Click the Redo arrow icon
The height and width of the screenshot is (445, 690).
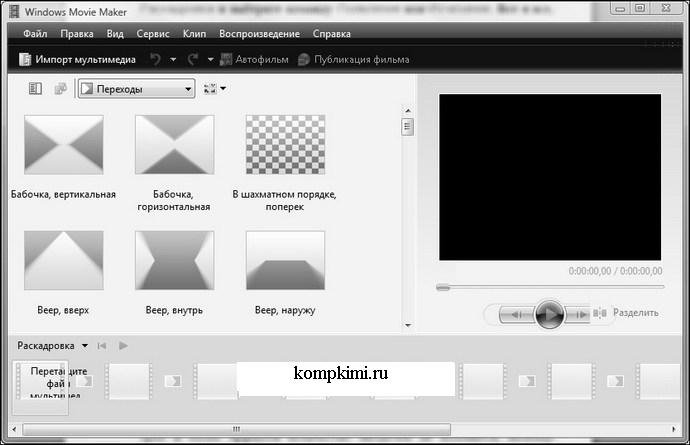[193, 59]
